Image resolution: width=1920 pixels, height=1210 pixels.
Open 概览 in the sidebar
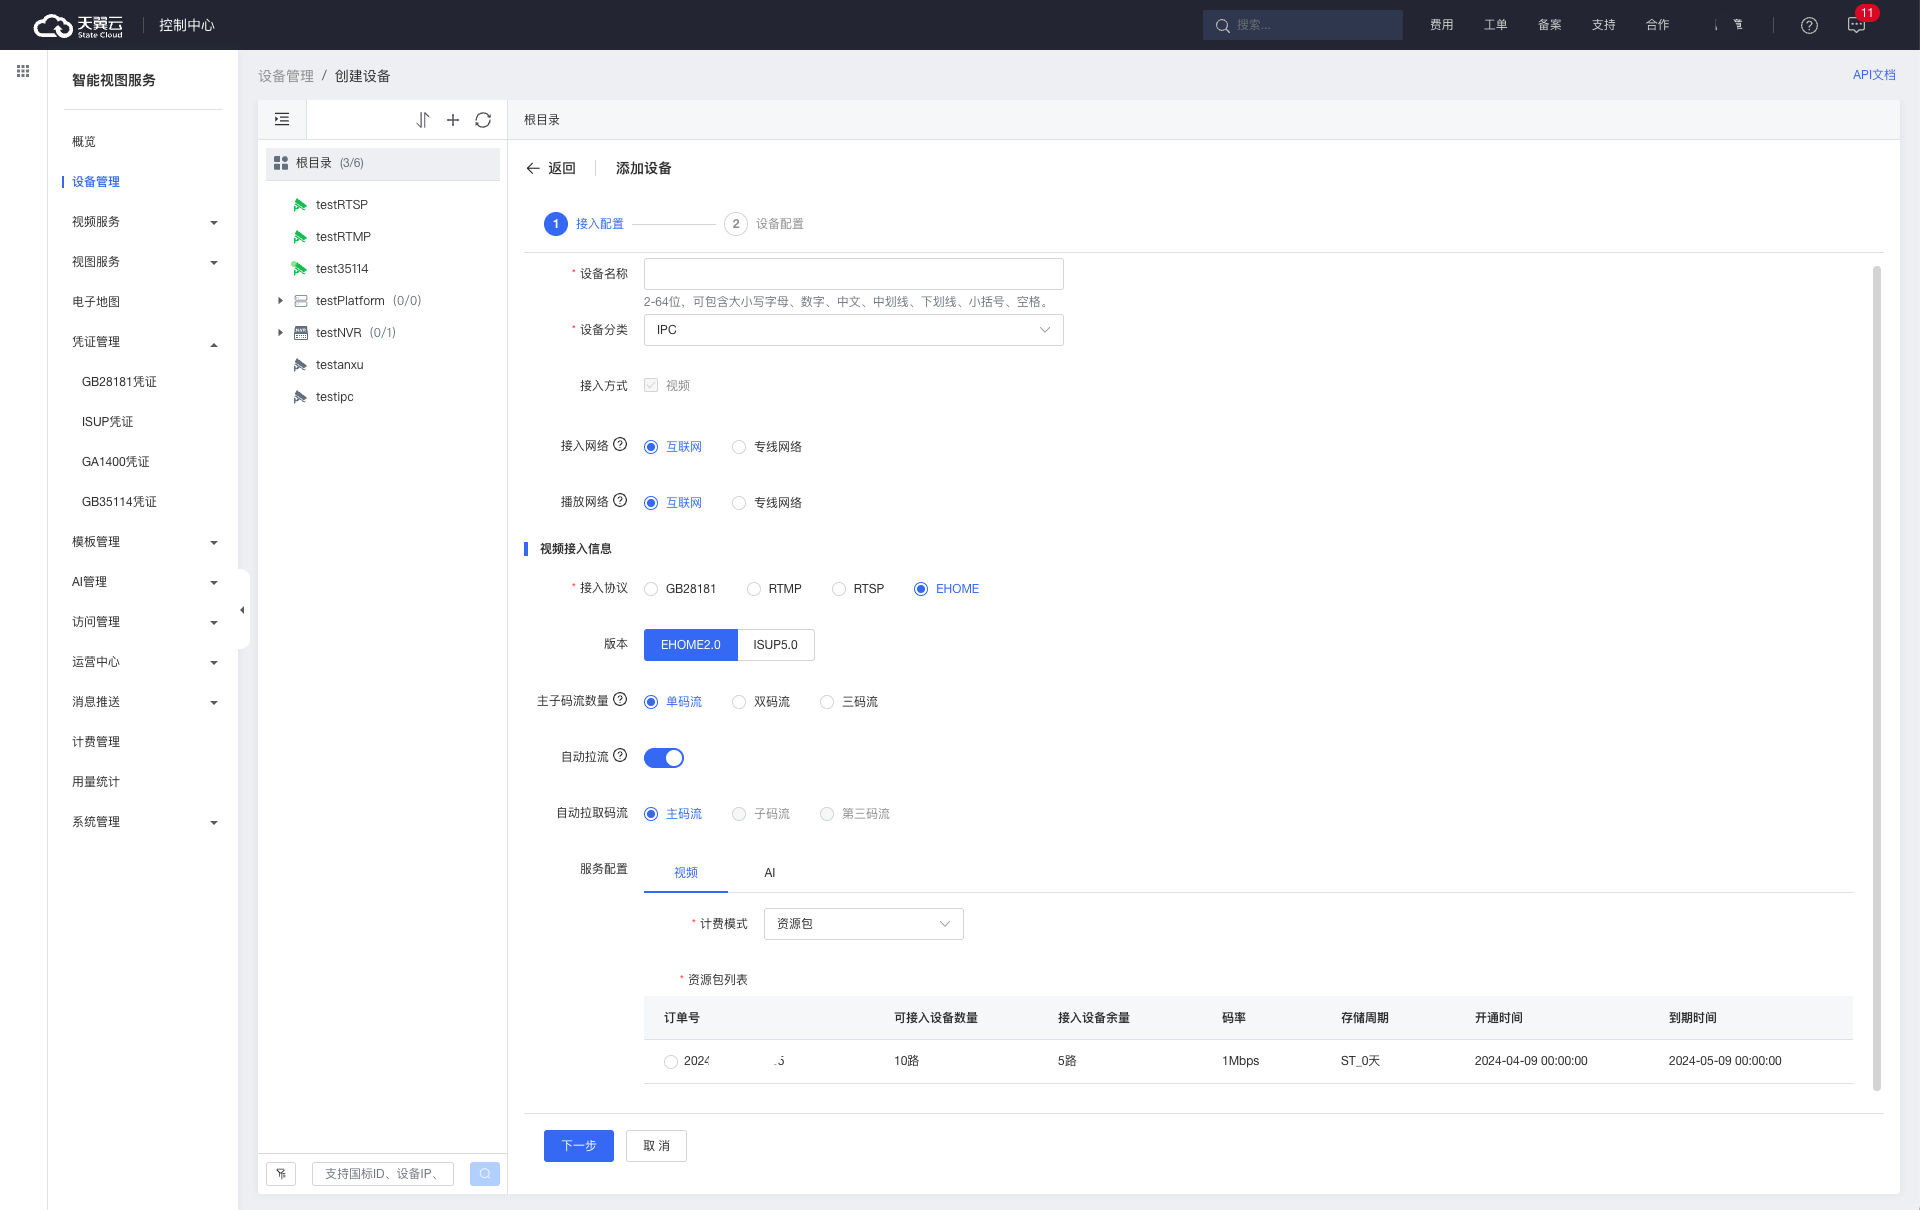84,142
